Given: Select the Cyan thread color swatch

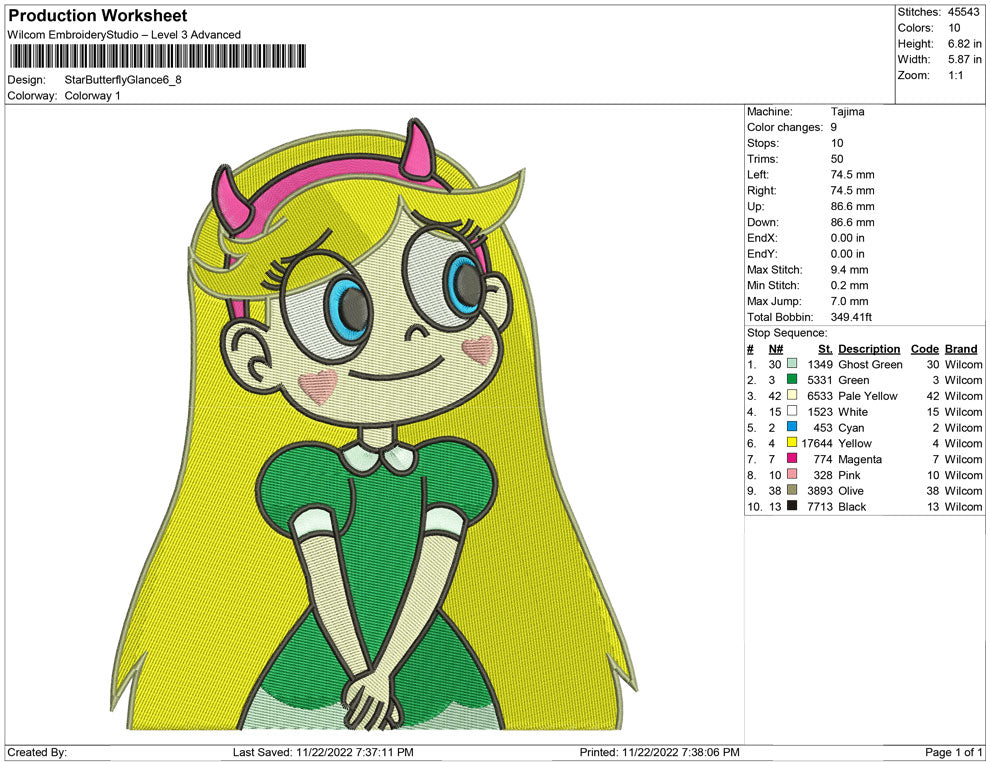Looking at the screenshot, I should click(792, 427).
